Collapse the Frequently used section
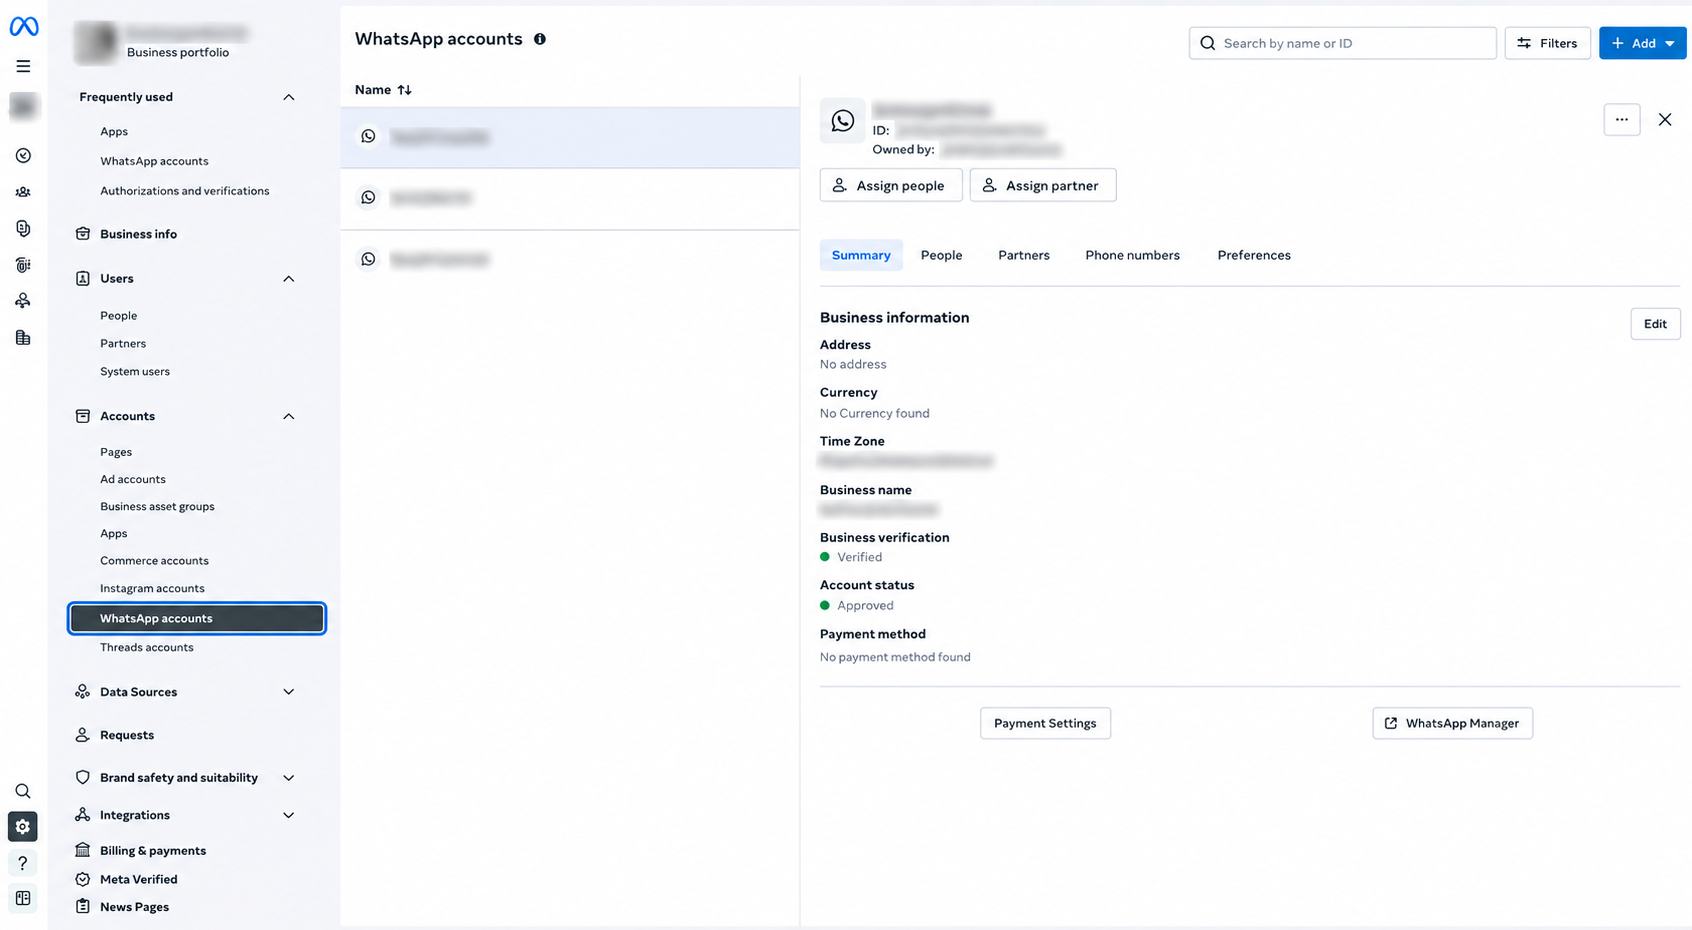1692x930 pixels. [x=289, y=97]
